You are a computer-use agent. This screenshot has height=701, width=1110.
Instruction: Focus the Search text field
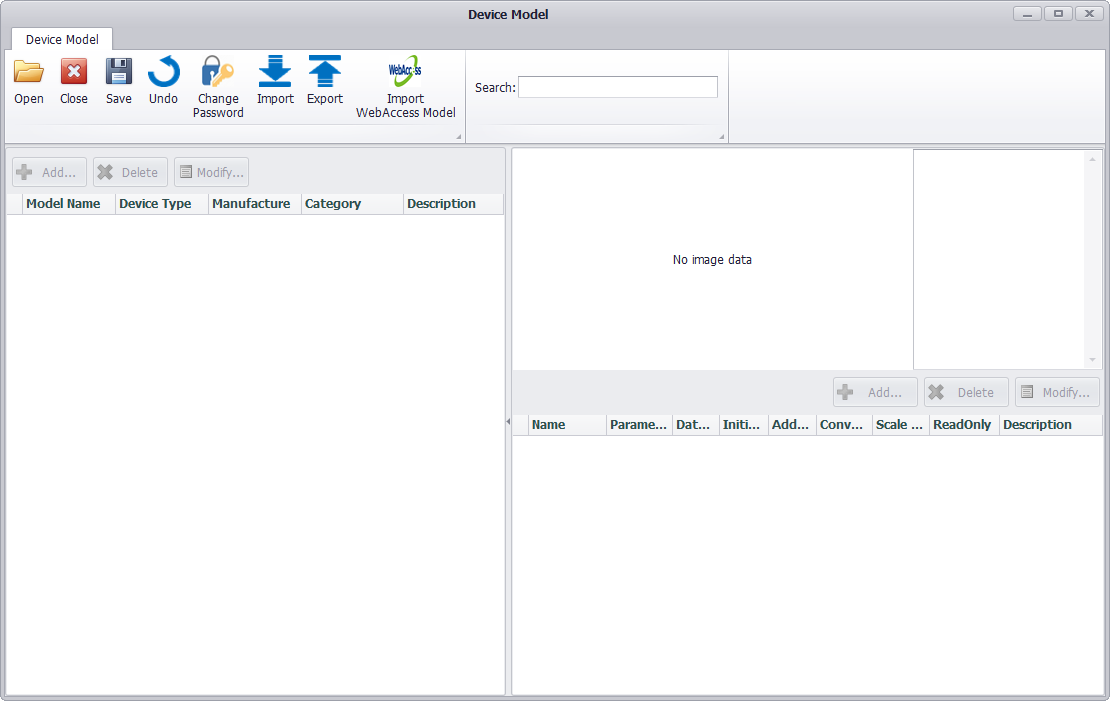[x=617, y=88]
